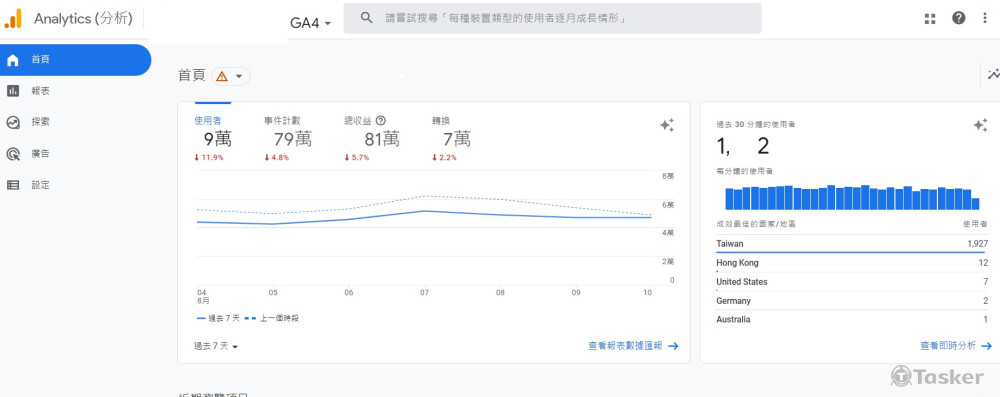Click the help icon next to 總收益
Screen dimensions: 1000x397
coord(381,120)
